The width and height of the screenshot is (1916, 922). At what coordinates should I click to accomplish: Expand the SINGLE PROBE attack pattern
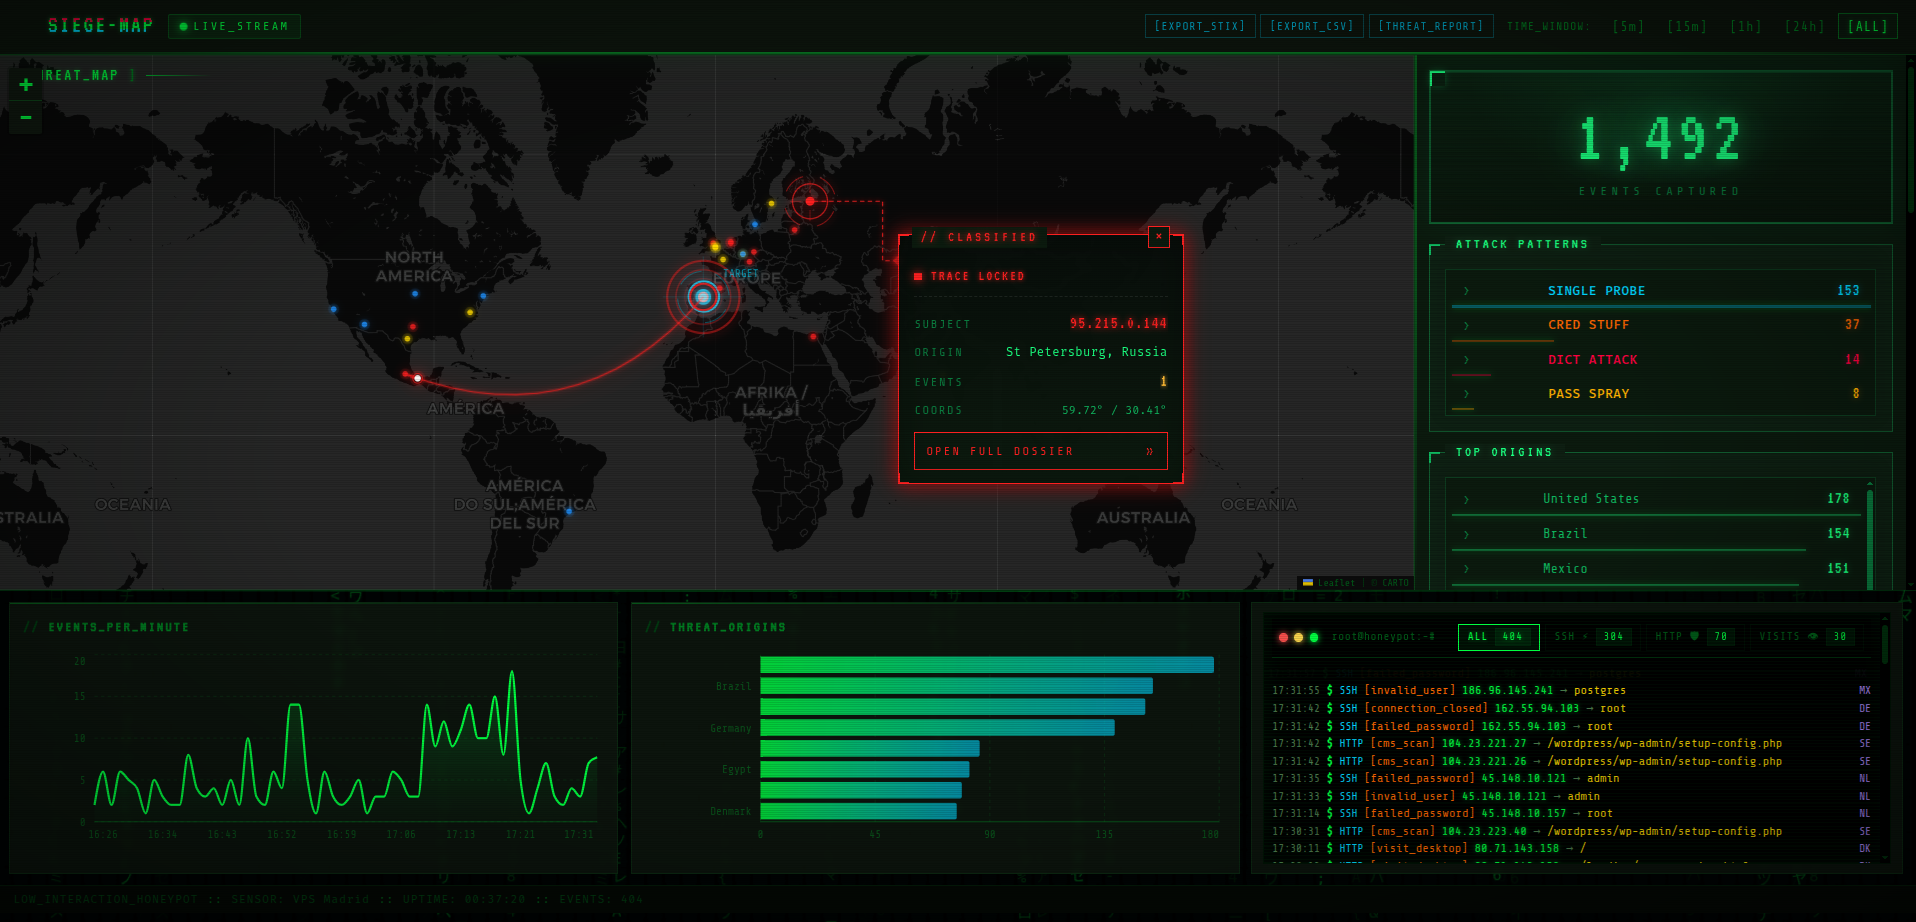point(1660,291)
